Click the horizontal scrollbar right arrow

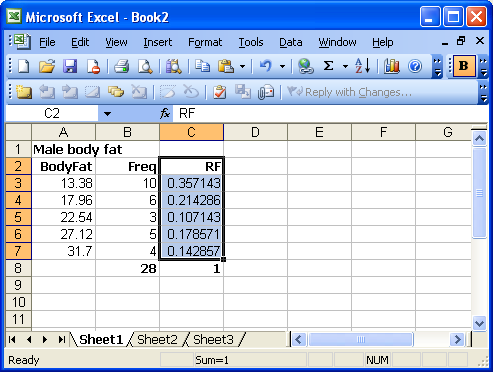tap(458, 340)
